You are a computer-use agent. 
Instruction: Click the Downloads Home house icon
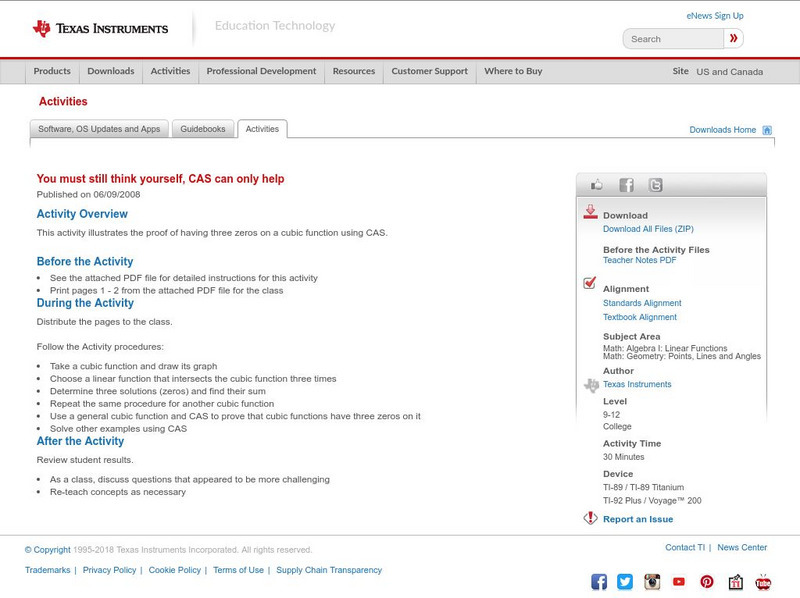[767, 130]
